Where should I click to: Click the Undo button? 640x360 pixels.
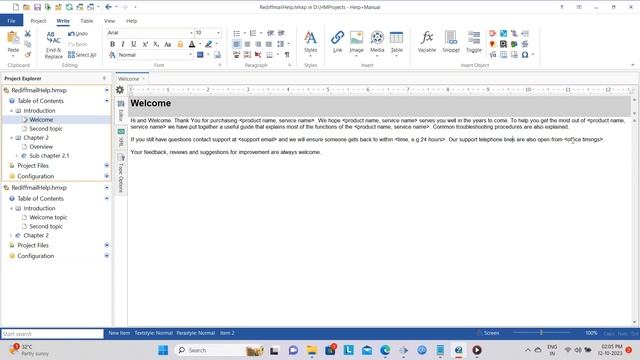[78, 34]
